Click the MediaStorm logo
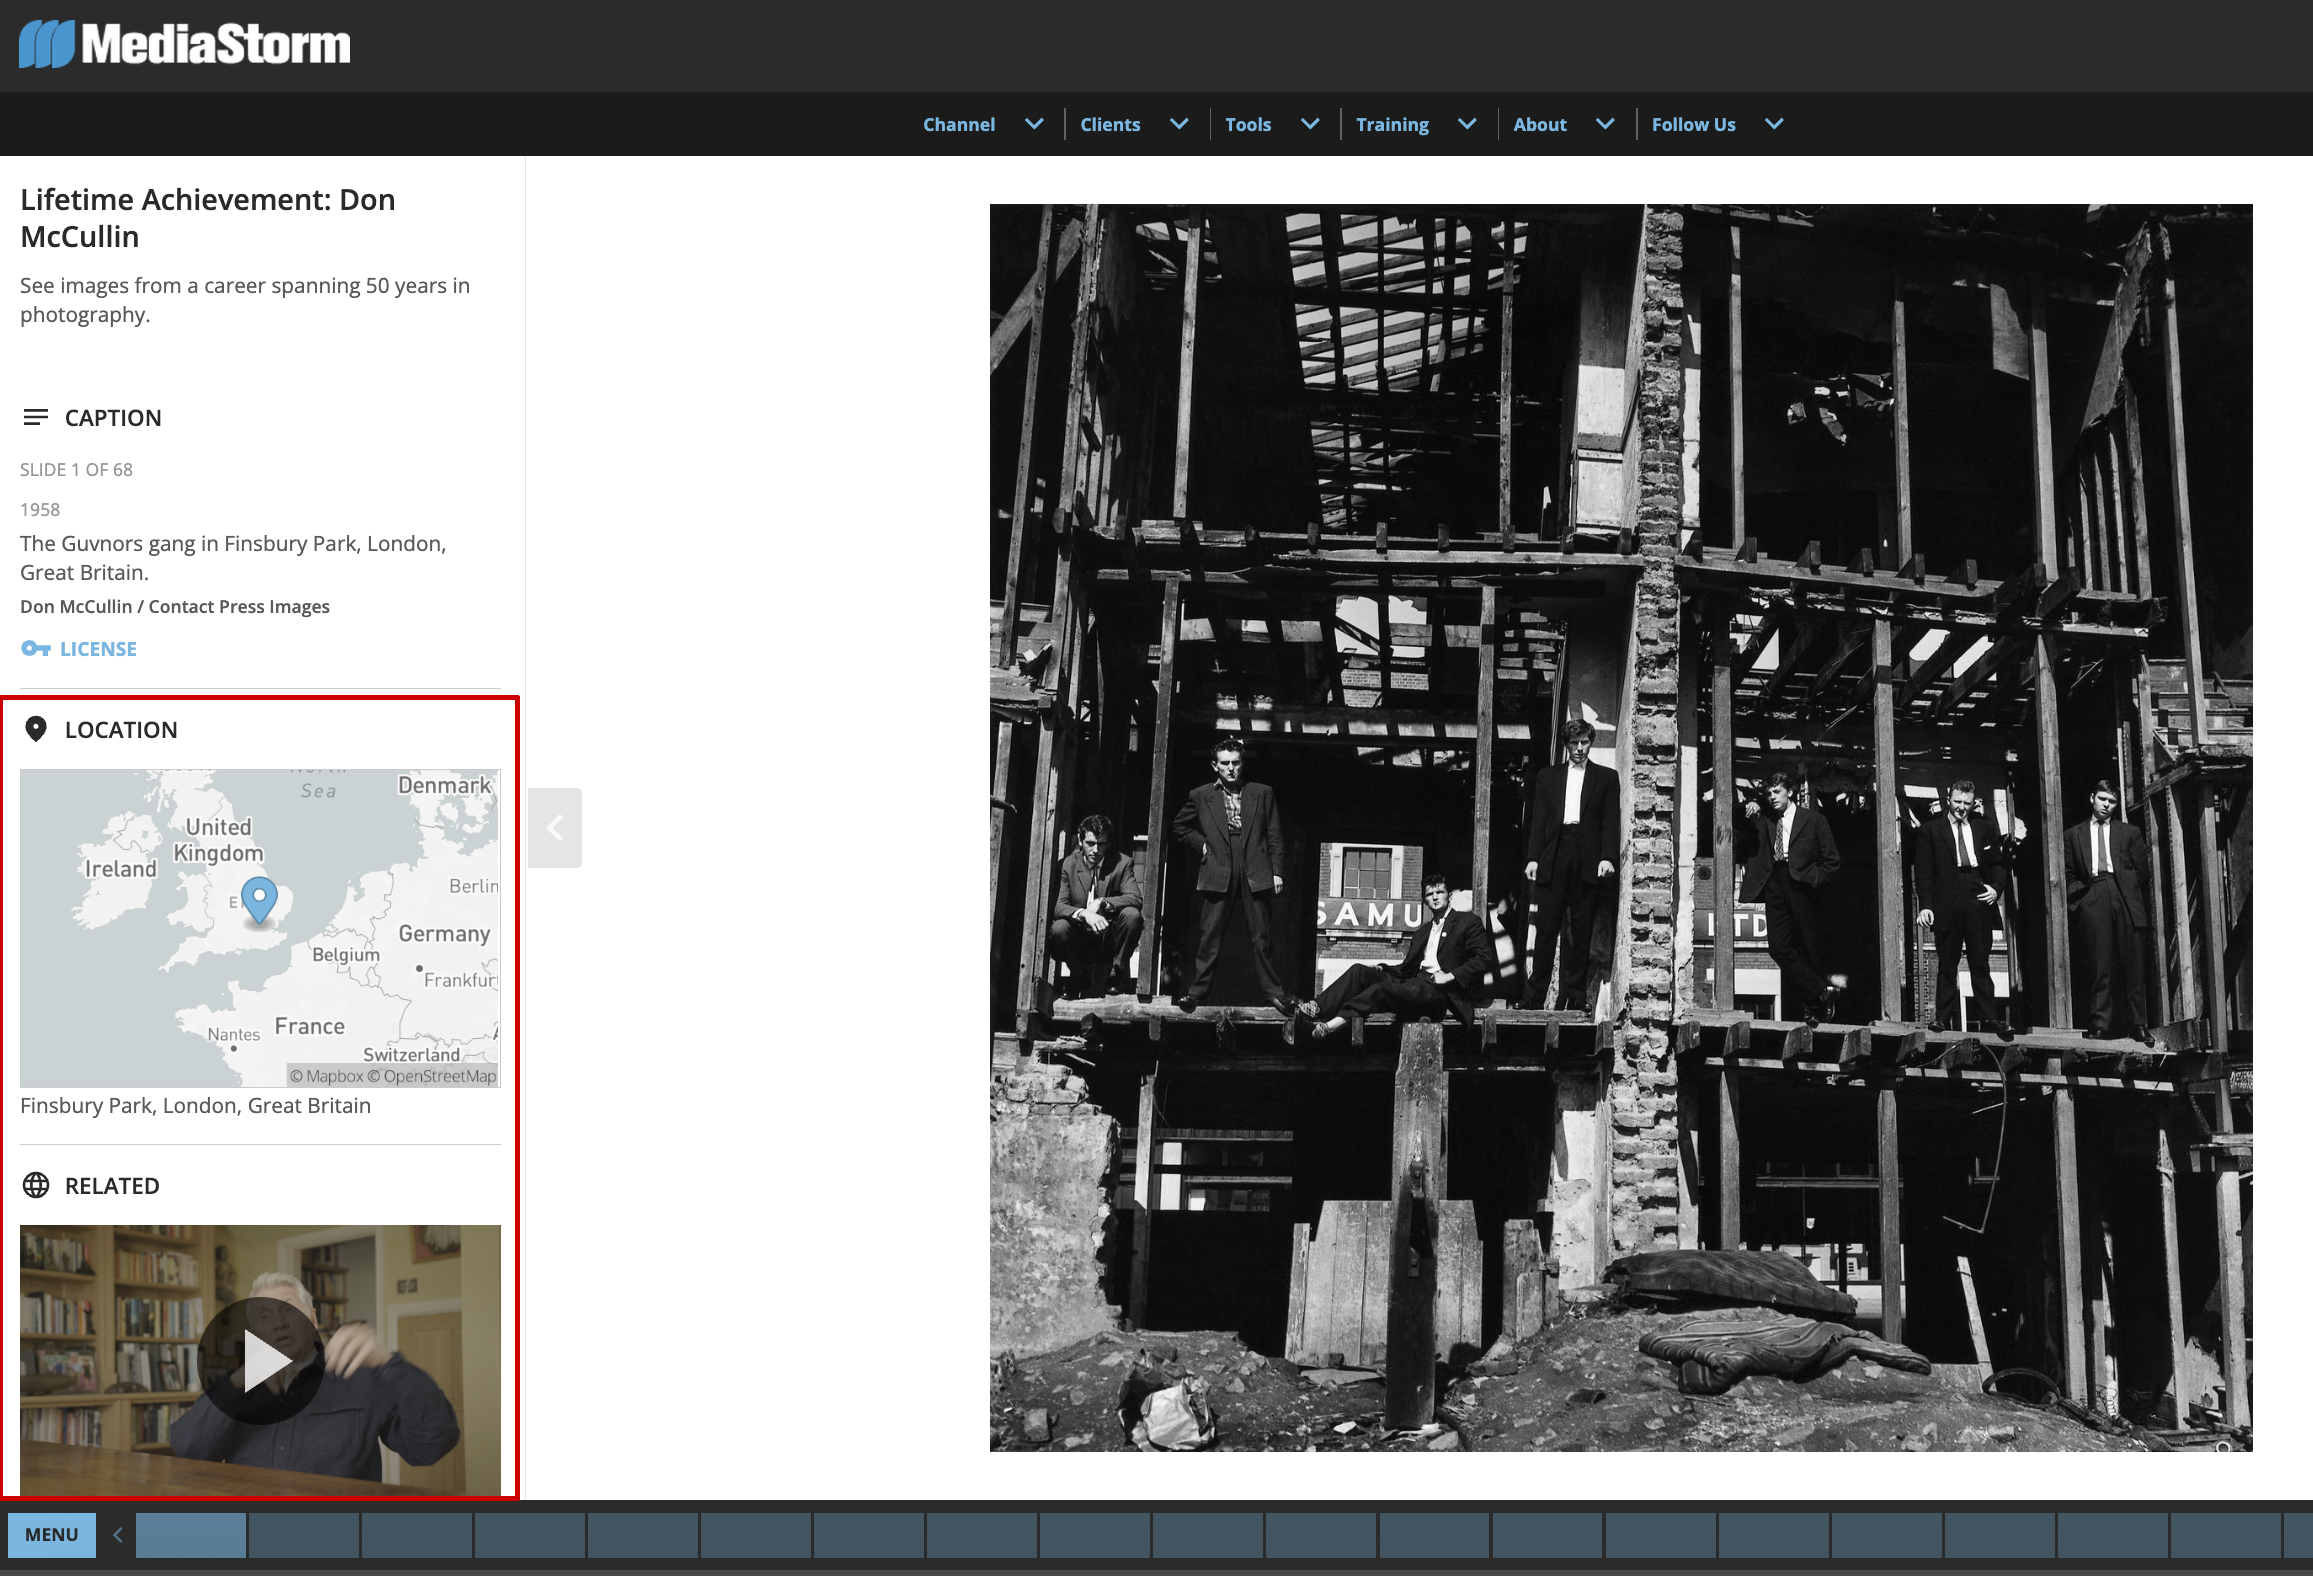Image resolution: width=2313 pixels, height=1576 pixels. [185, 45]
